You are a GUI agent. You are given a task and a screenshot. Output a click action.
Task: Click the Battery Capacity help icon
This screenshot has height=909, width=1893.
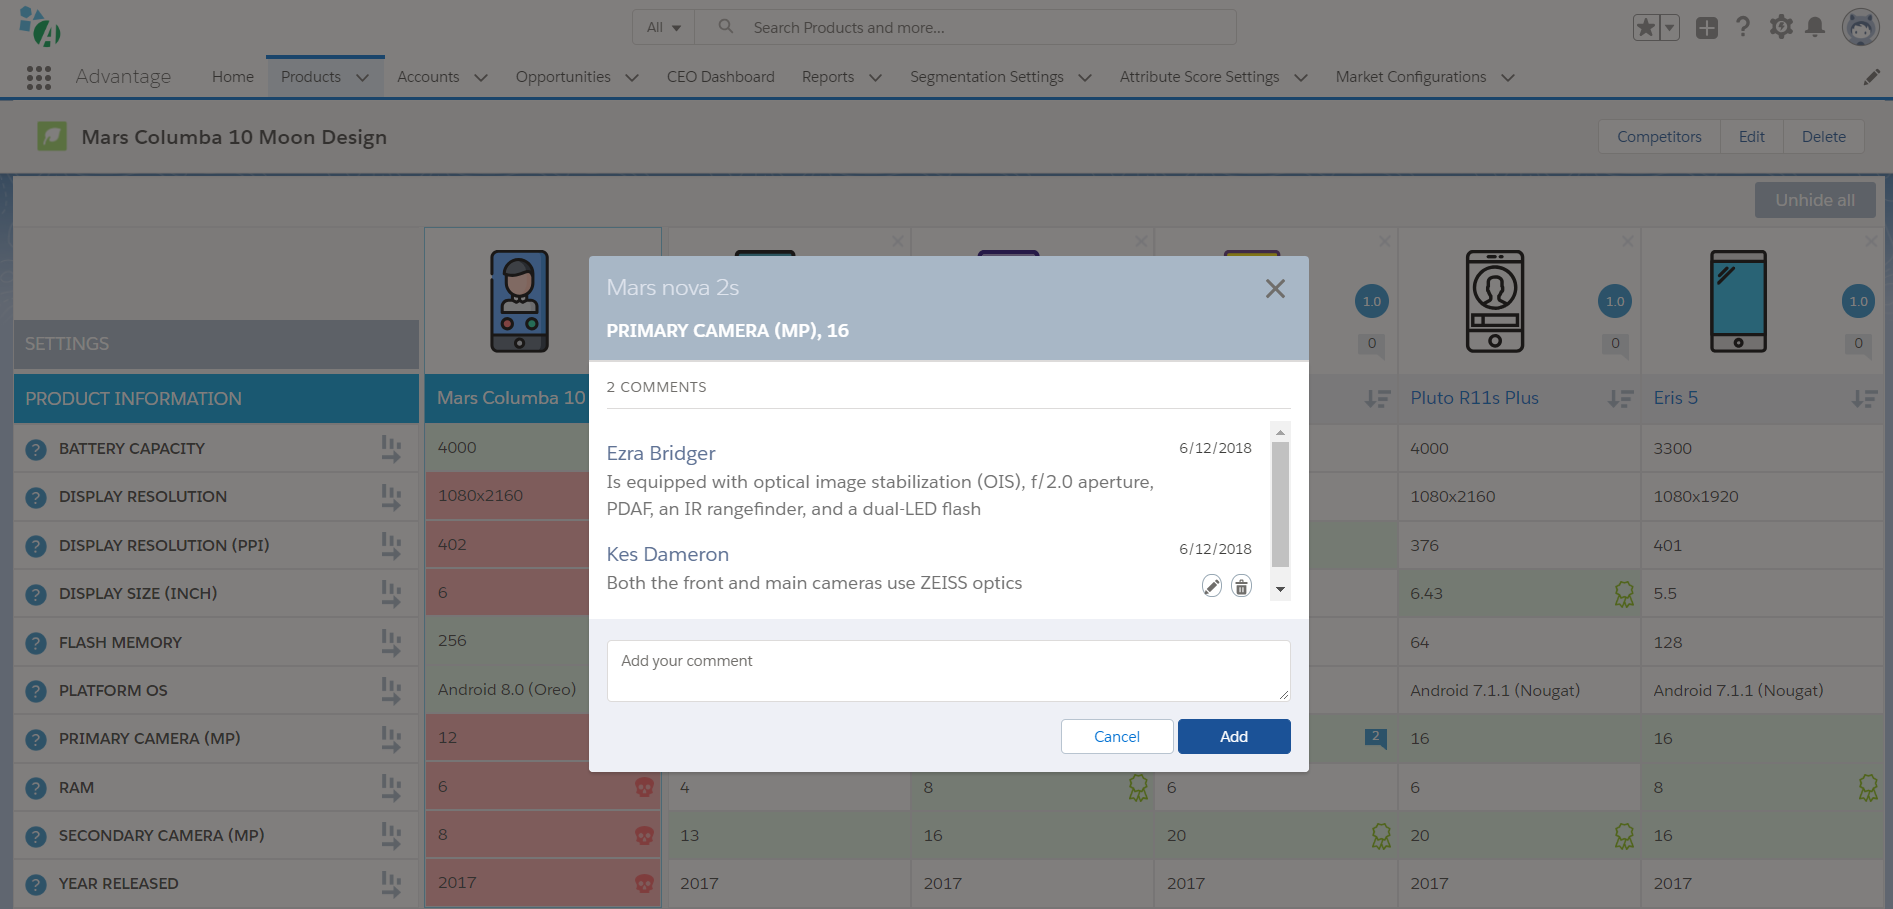coord(36,450)
